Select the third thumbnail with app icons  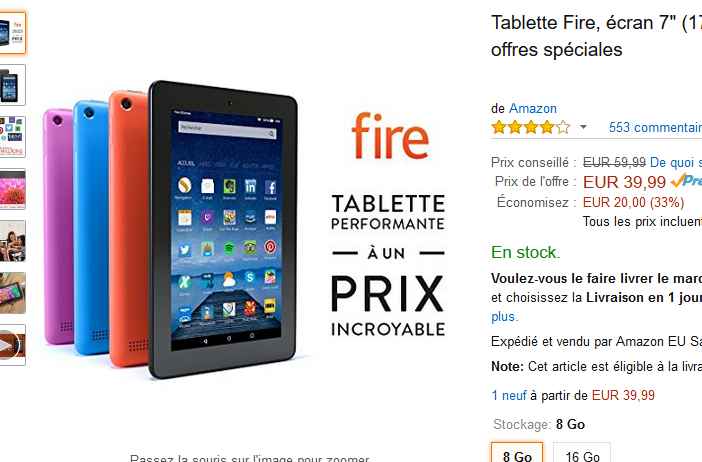pos(13,137)
